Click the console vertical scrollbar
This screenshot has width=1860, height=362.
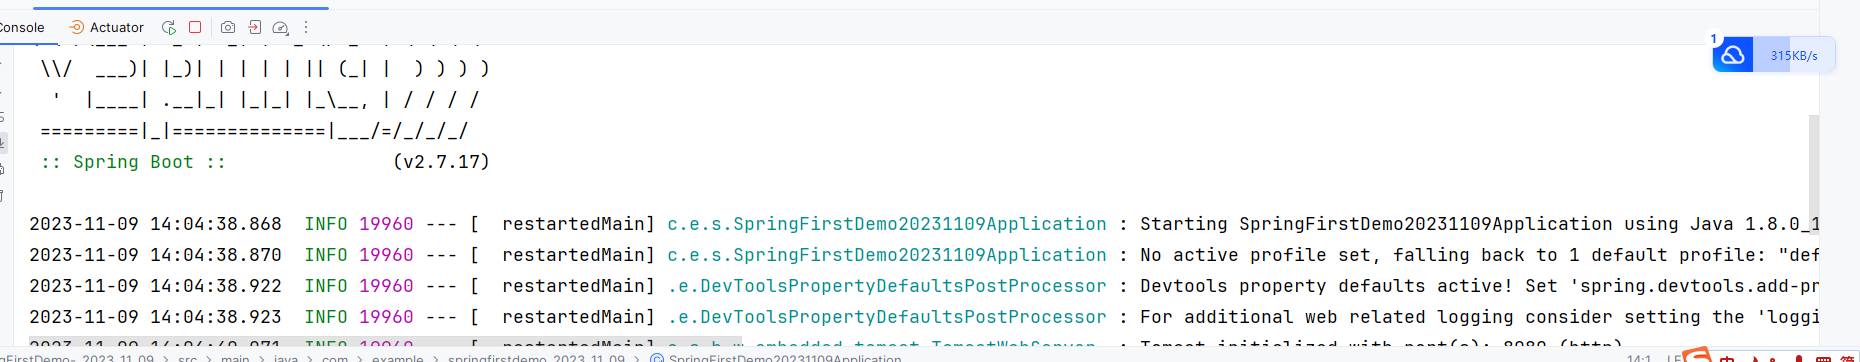pos(1813,230)
